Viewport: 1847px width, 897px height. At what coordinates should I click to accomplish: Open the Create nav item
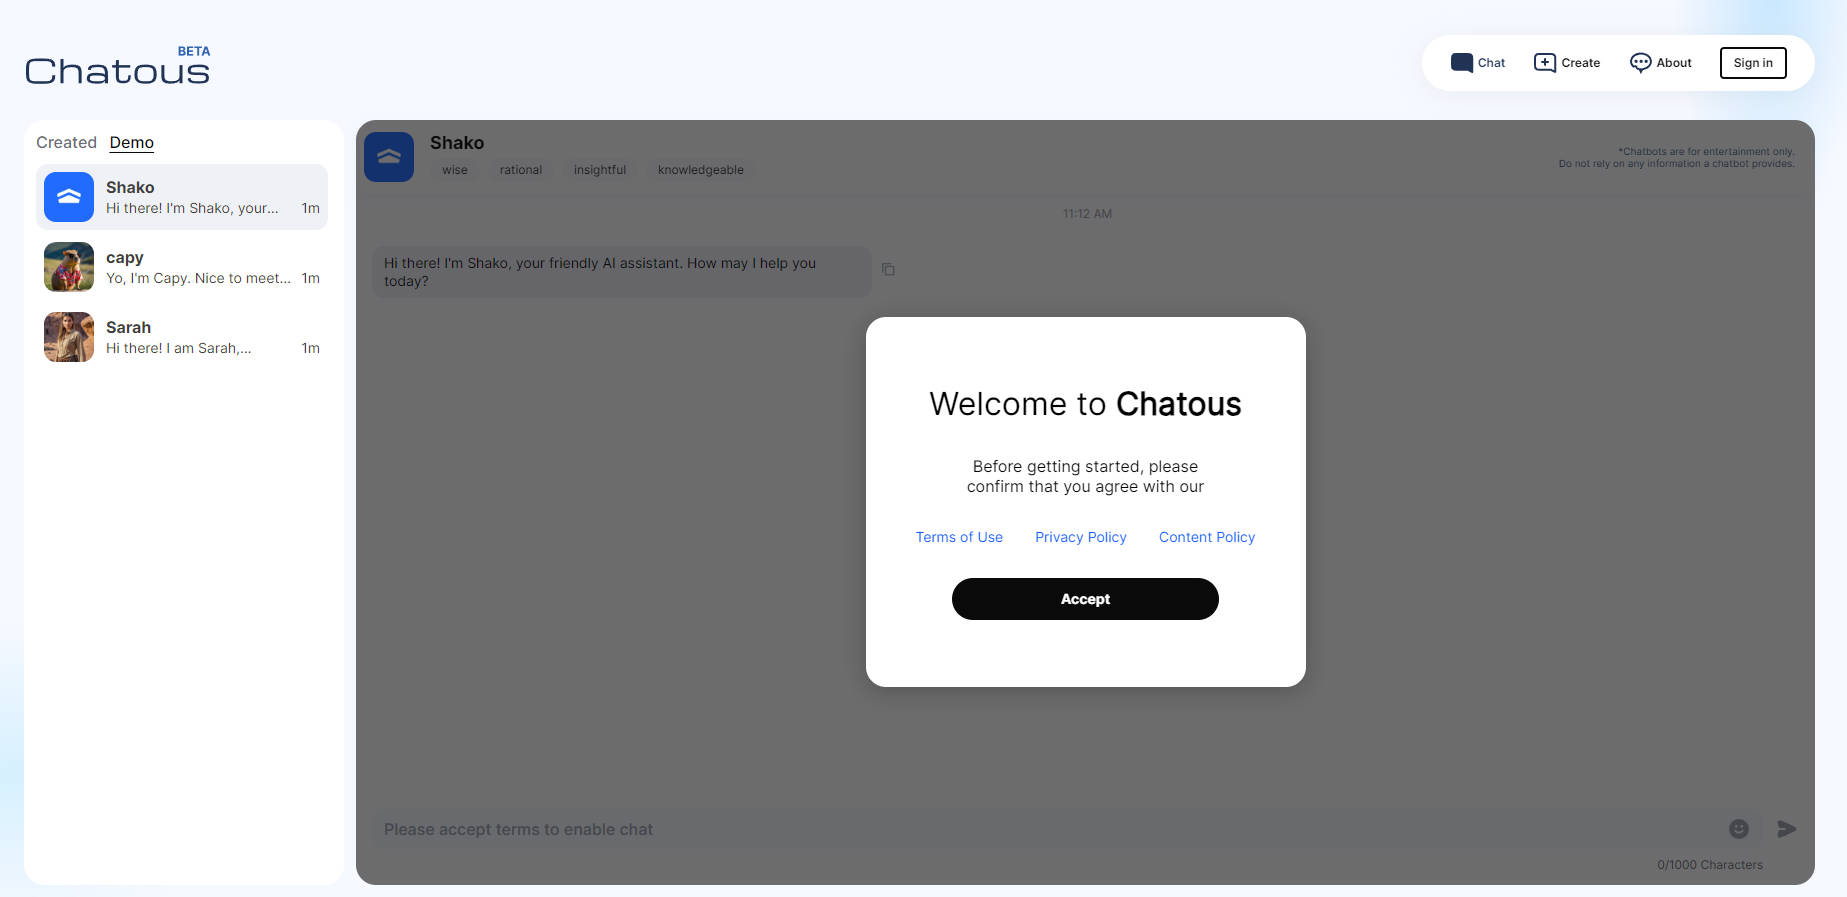[x=1567, y=63]
